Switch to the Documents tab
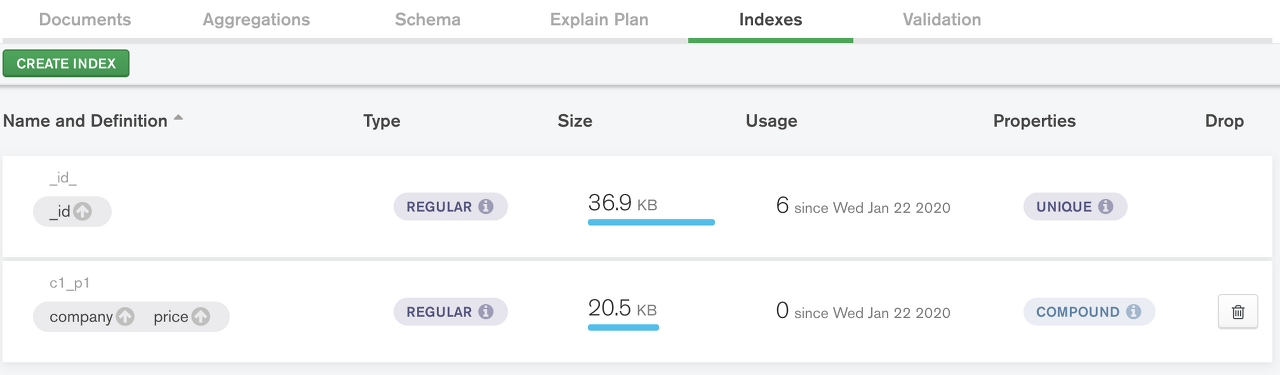The image size is (1280, 375). (x=85, y=20)
